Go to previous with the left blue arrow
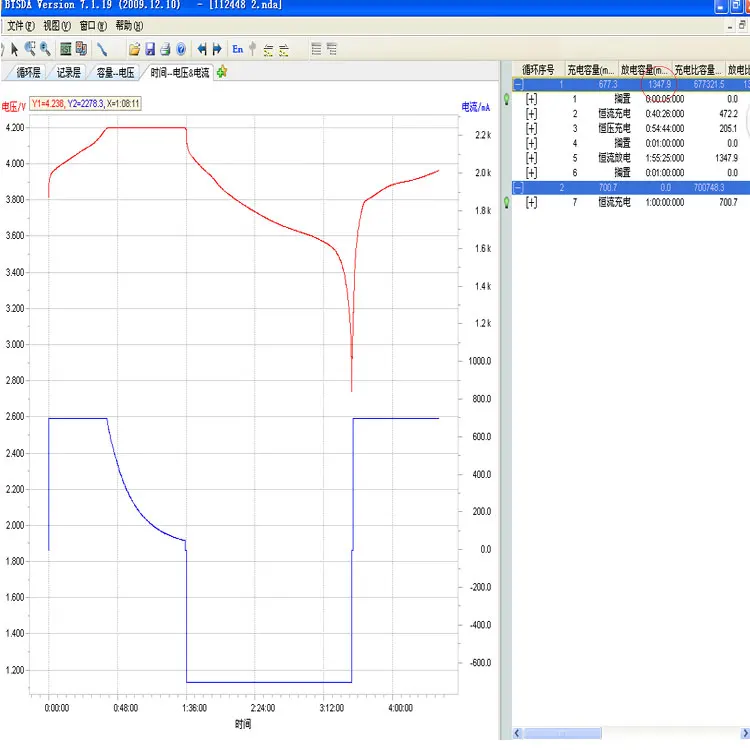This screenshot has width=750, height=750. [x=202, y=49]
